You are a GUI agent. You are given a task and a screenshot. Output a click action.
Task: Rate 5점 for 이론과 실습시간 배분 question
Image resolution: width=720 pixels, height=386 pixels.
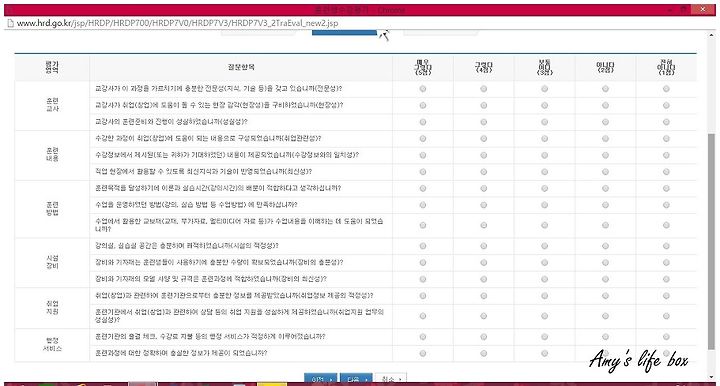422,188
